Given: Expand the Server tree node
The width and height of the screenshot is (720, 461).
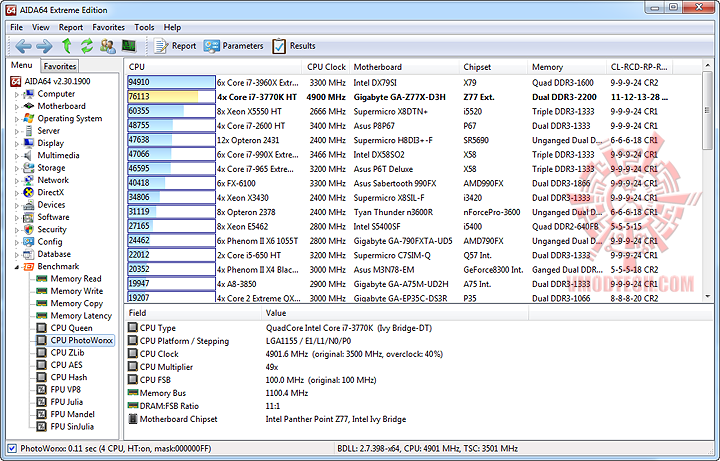Looking at the screenshot, I should (x=17, y=131).
